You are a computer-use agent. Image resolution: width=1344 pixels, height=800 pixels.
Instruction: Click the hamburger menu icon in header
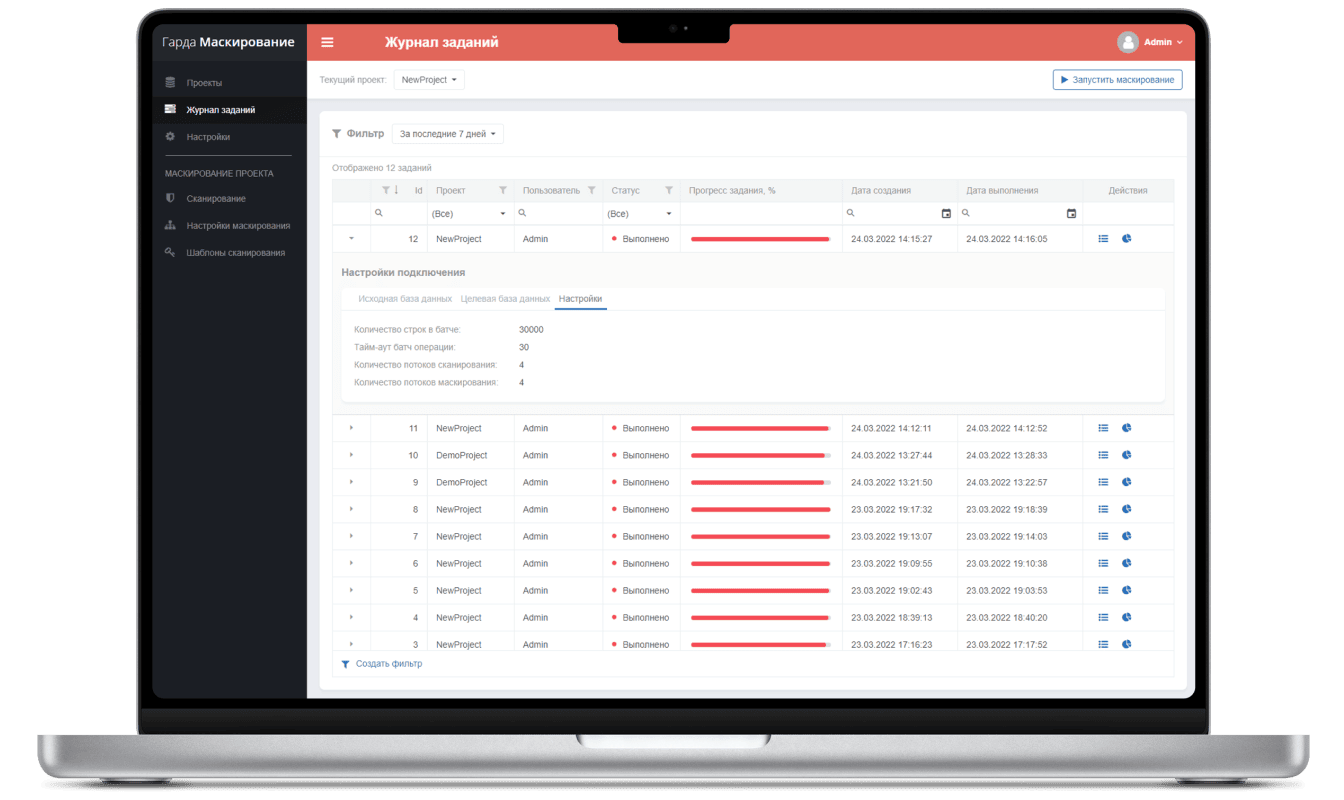(327, 42)
